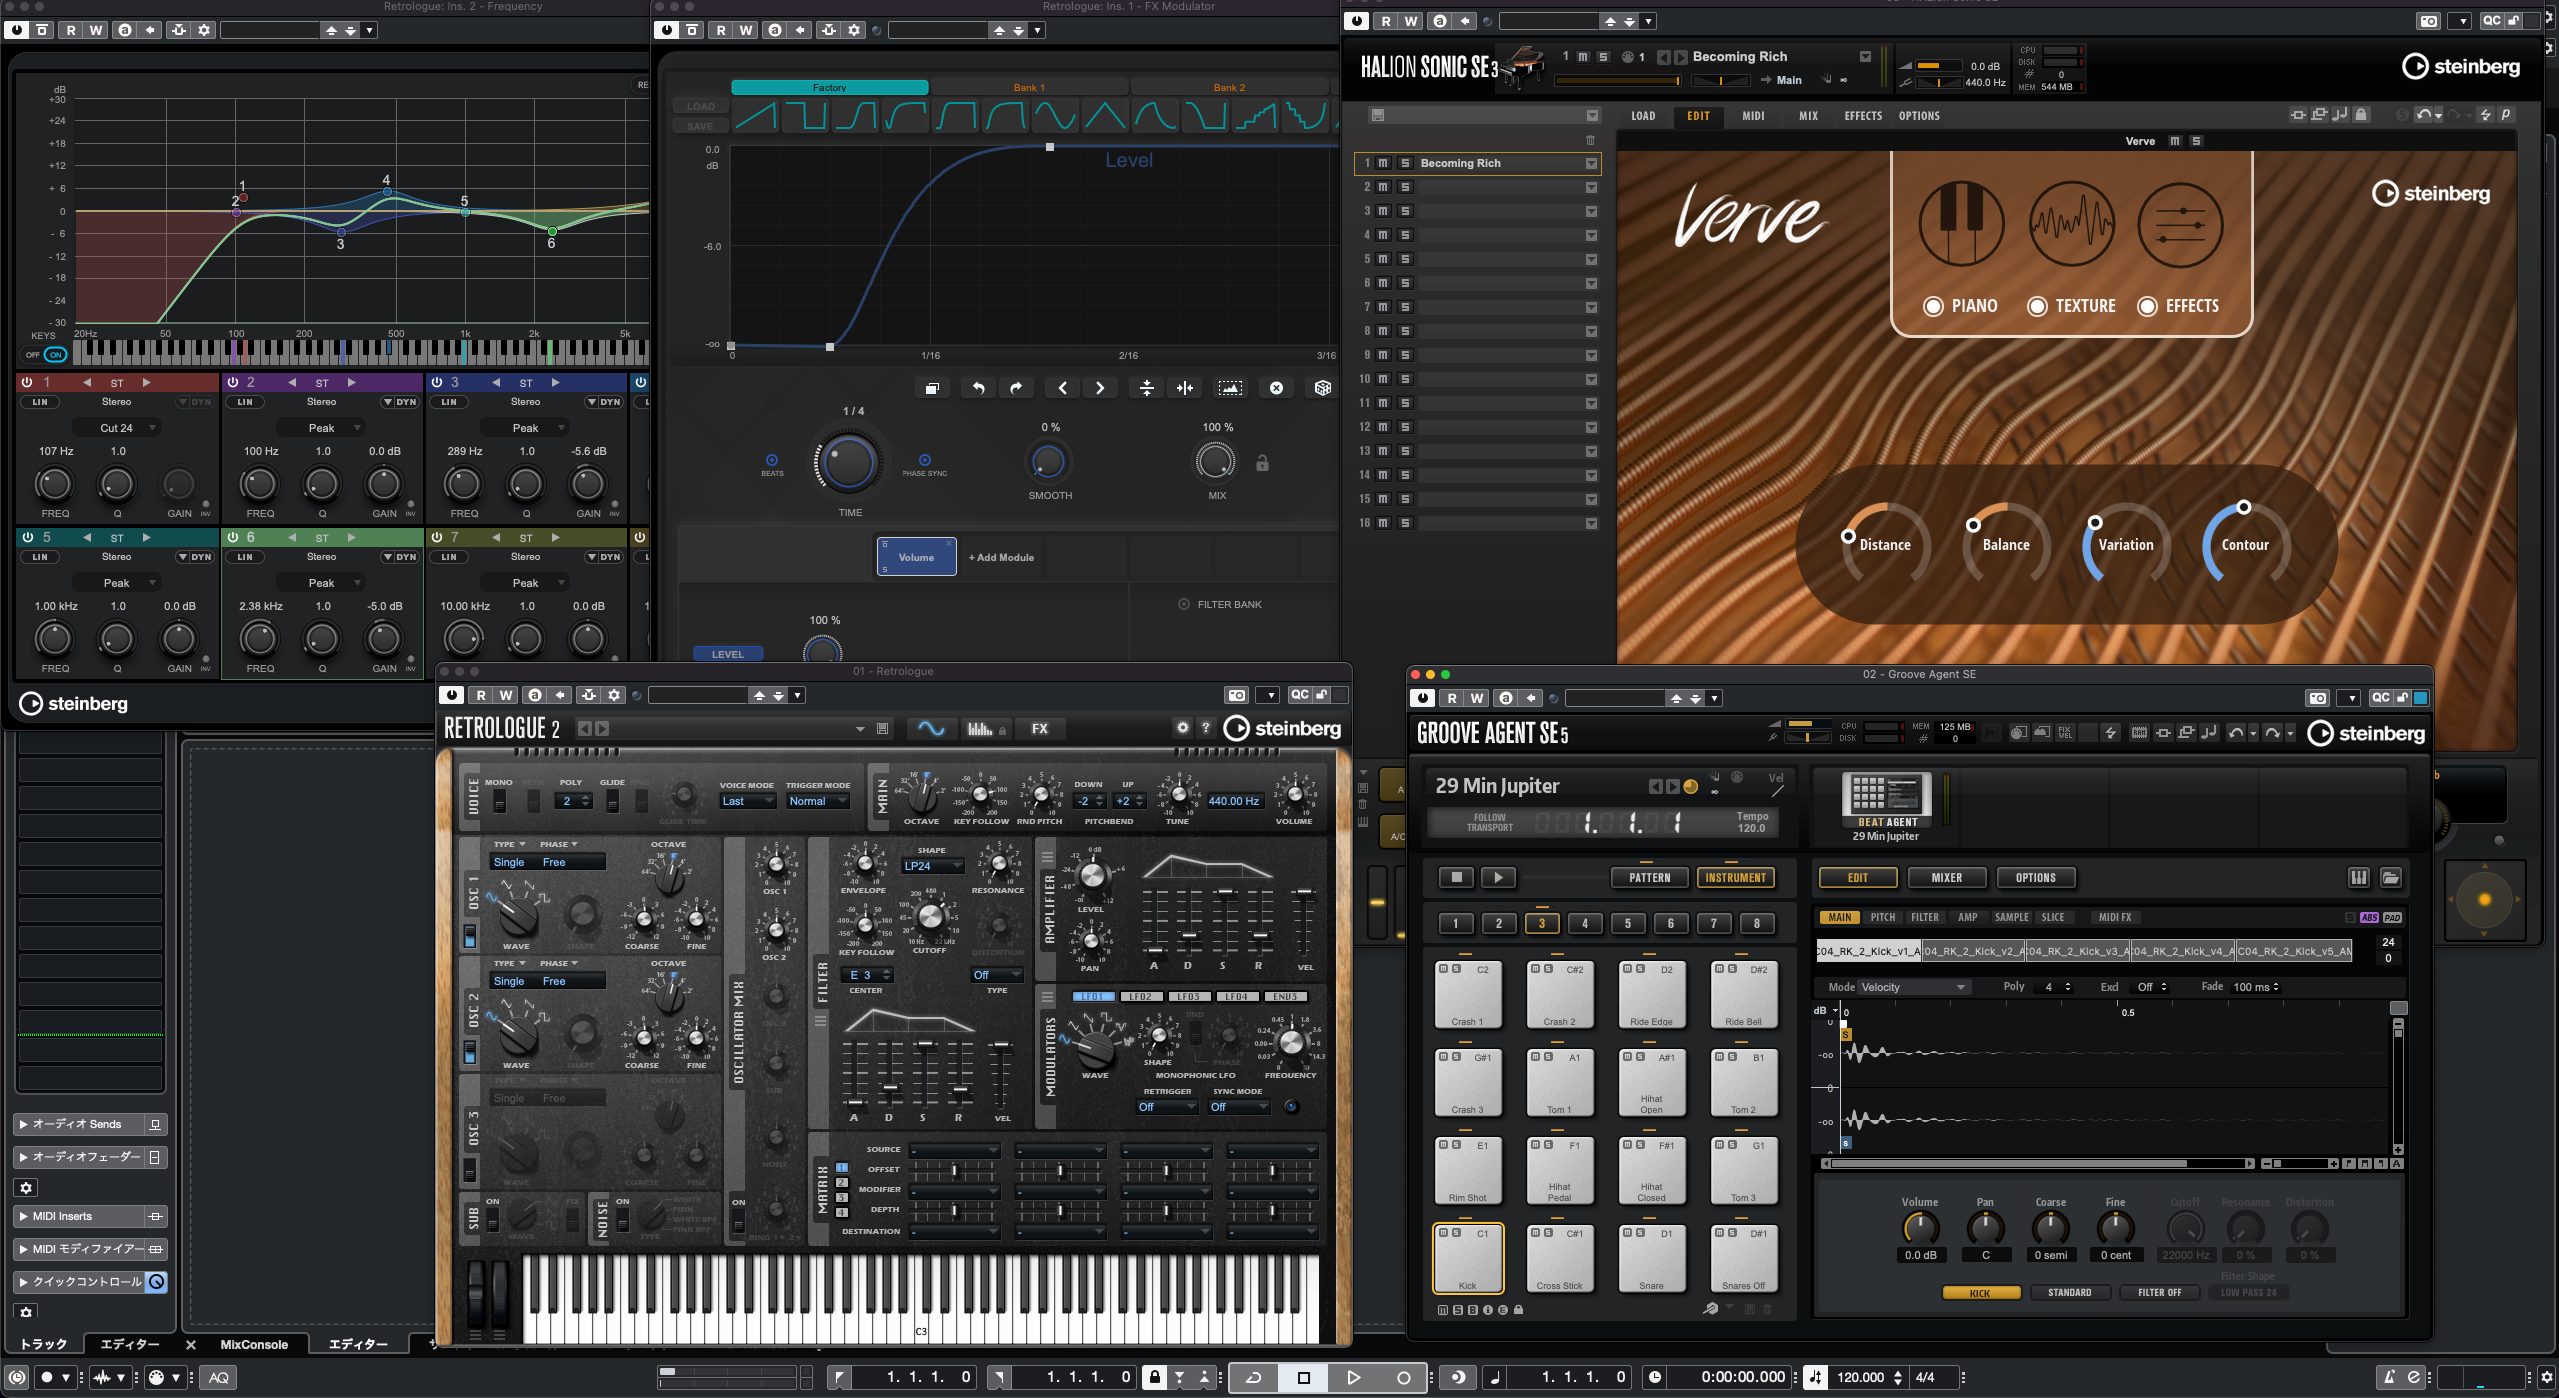Show the Retrologue oscillator sine page
This screenshot has width=2559, height=1398.
[931, 729]
